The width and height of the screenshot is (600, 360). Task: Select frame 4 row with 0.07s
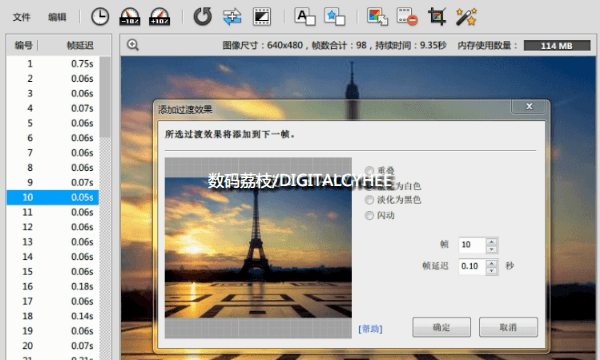[x=53, y=108]
